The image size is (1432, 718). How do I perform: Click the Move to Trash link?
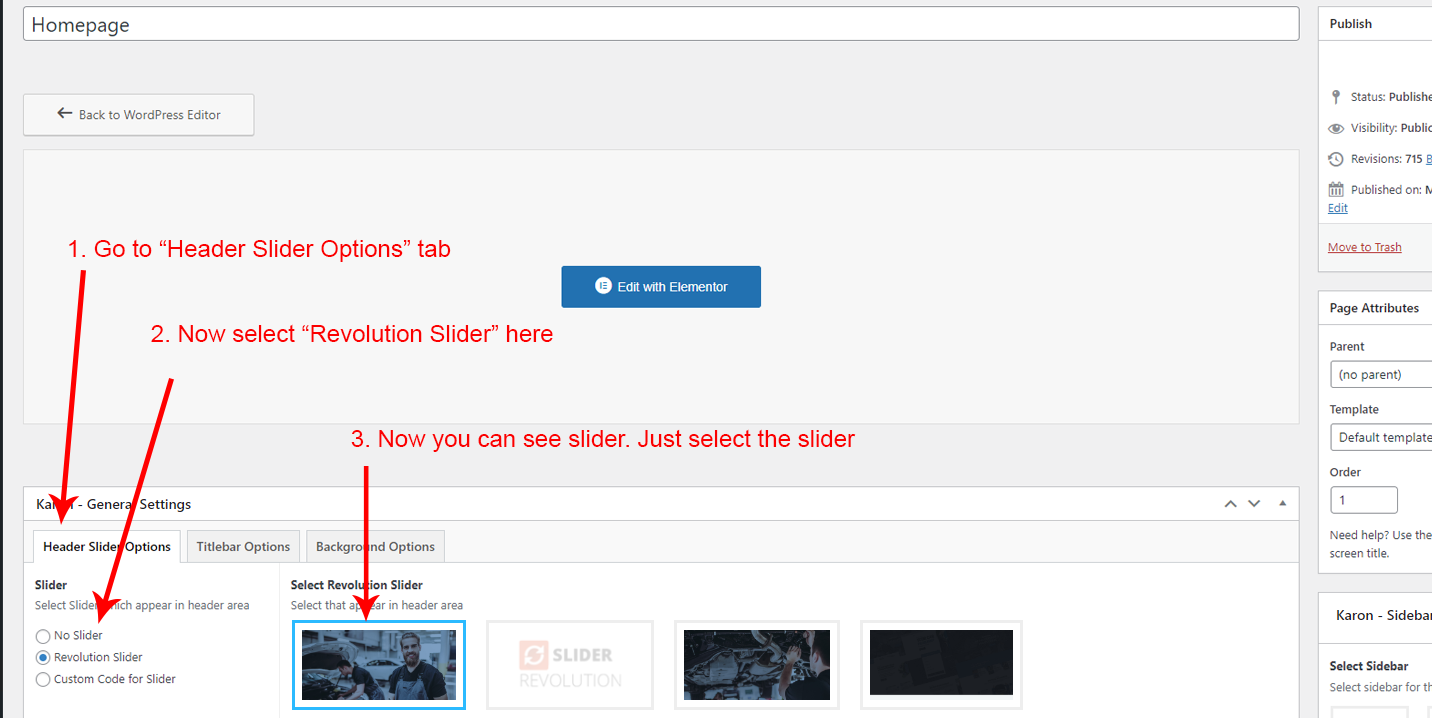click(1364, 247)
